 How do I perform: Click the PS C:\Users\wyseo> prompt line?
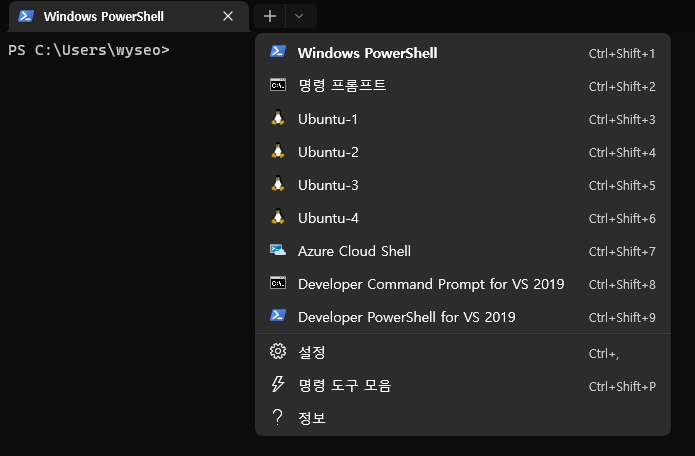coord(89,50)
